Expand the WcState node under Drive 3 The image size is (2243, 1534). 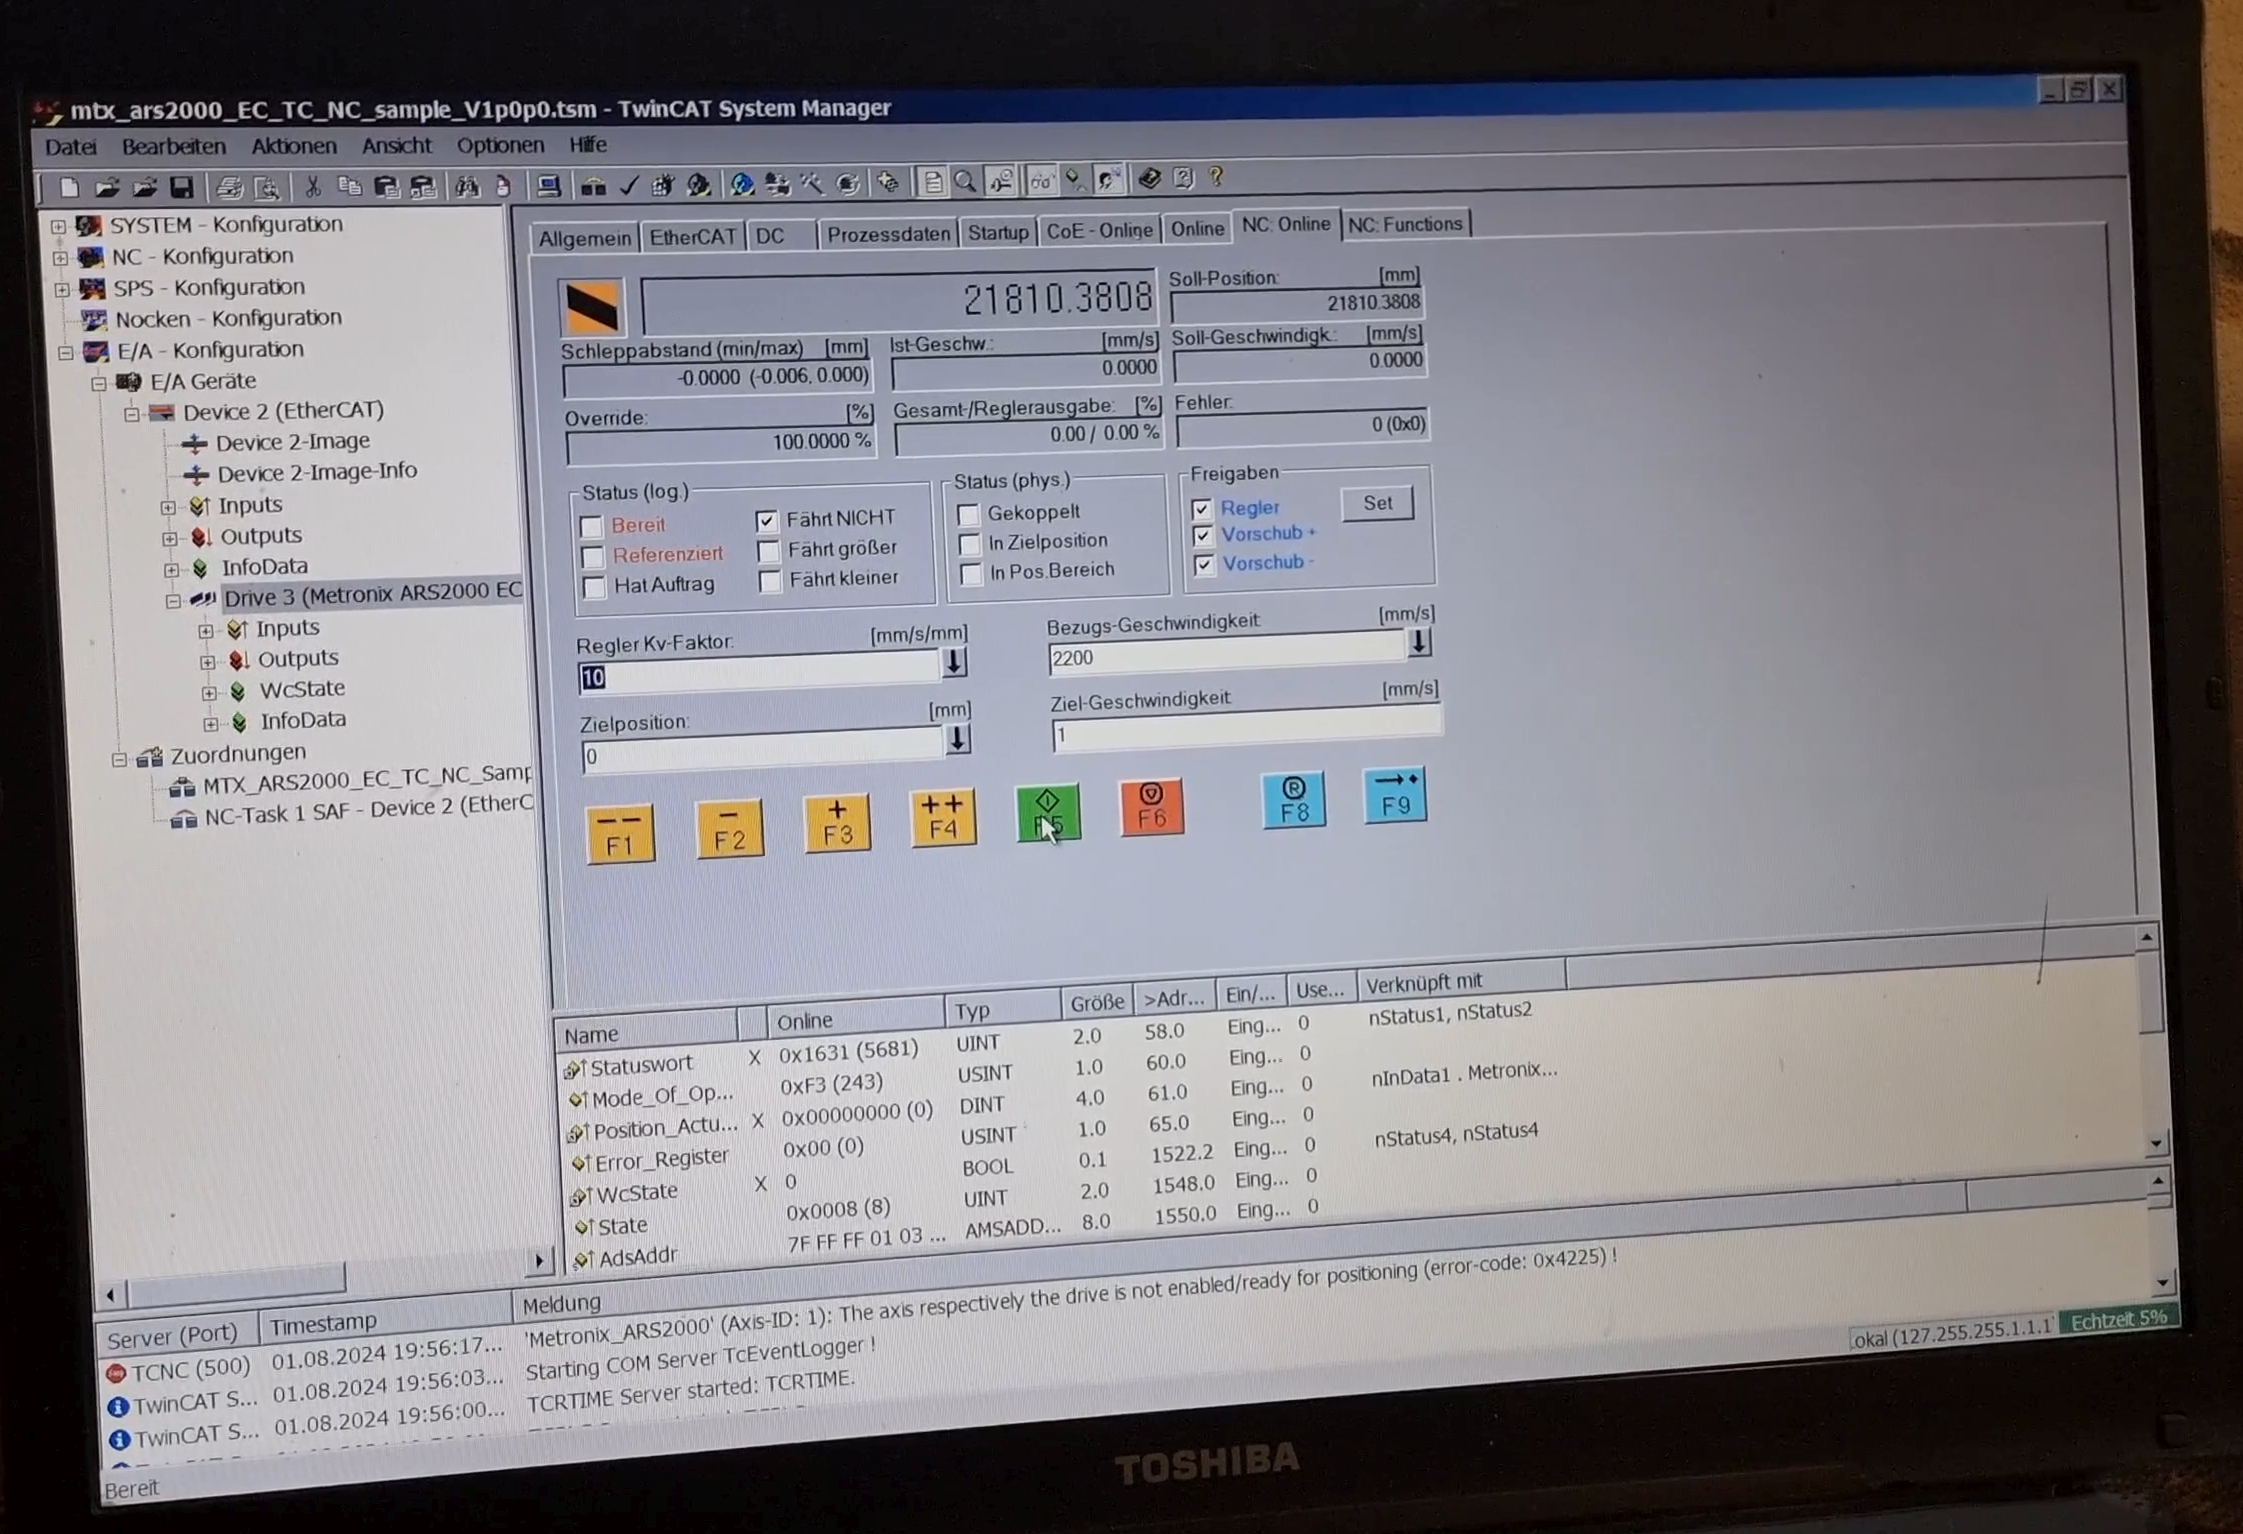pyautogui.click(x=208, y=692)
